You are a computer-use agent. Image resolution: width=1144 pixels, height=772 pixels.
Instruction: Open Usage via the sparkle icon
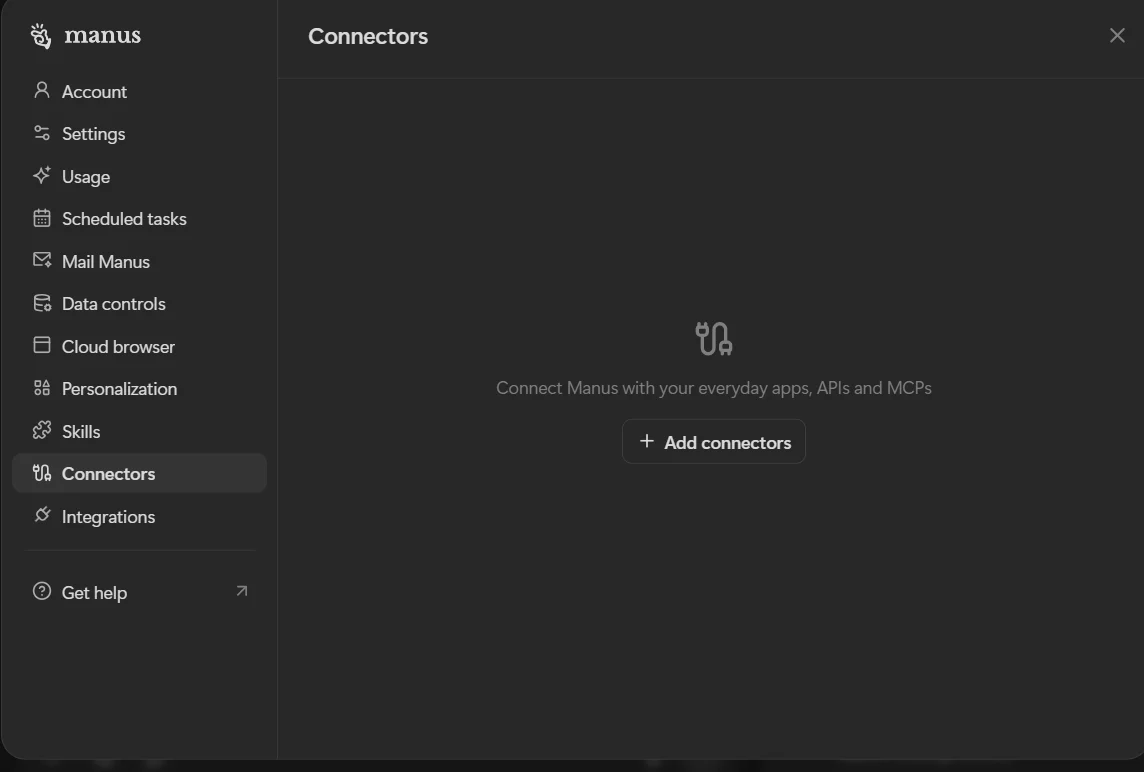[41, 176]
